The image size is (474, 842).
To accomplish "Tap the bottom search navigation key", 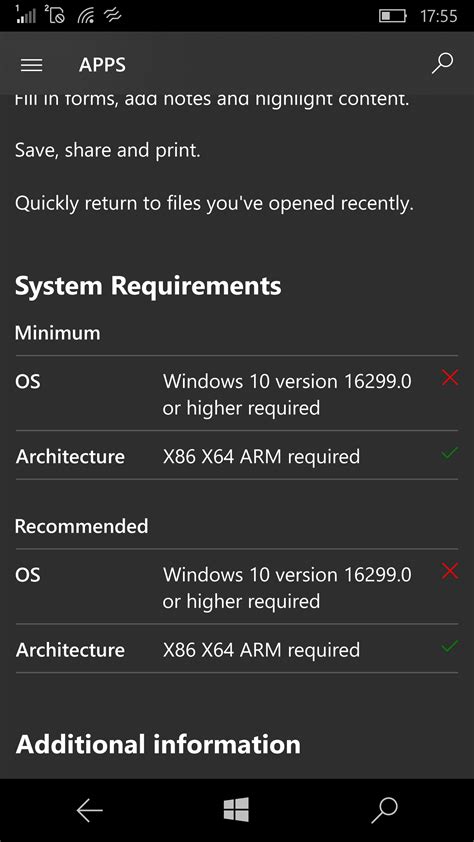I will (384, 810).
